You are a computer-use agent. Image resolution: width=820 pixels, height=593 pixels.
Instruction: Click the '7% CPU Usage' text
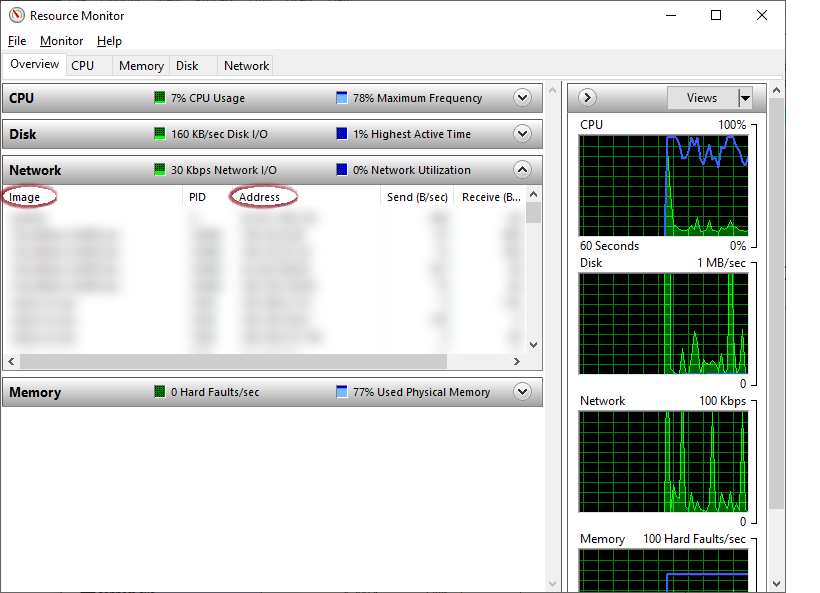208,98
